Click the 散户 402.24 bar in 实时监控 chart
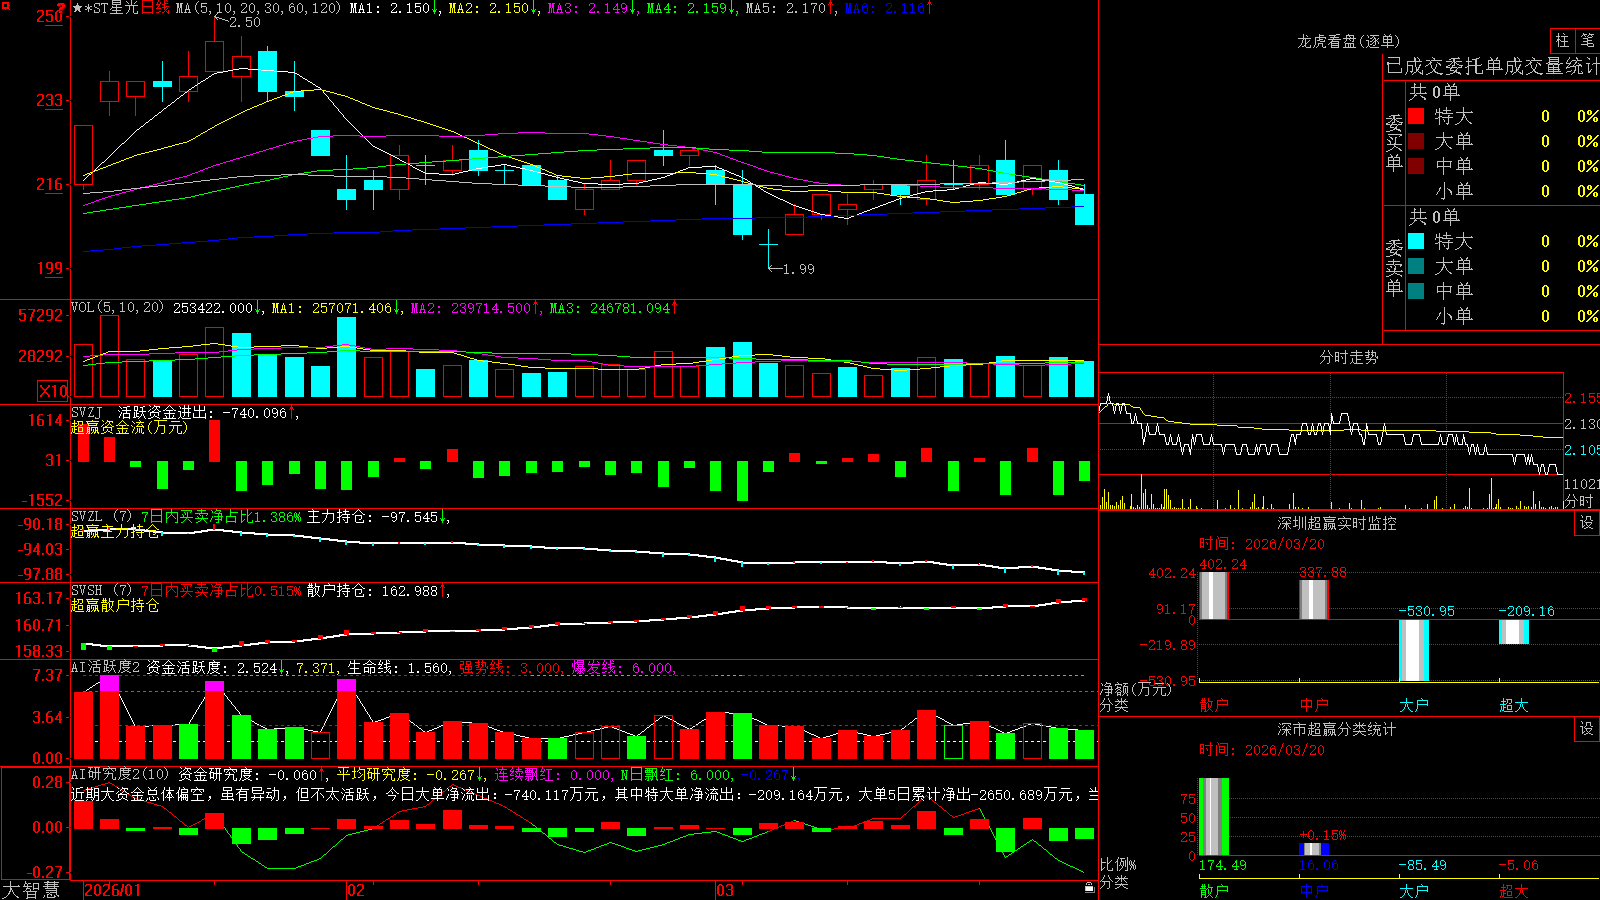The height and width of the screenshot is (900, 1600). pyautogui.click(x=1213, y=596)
